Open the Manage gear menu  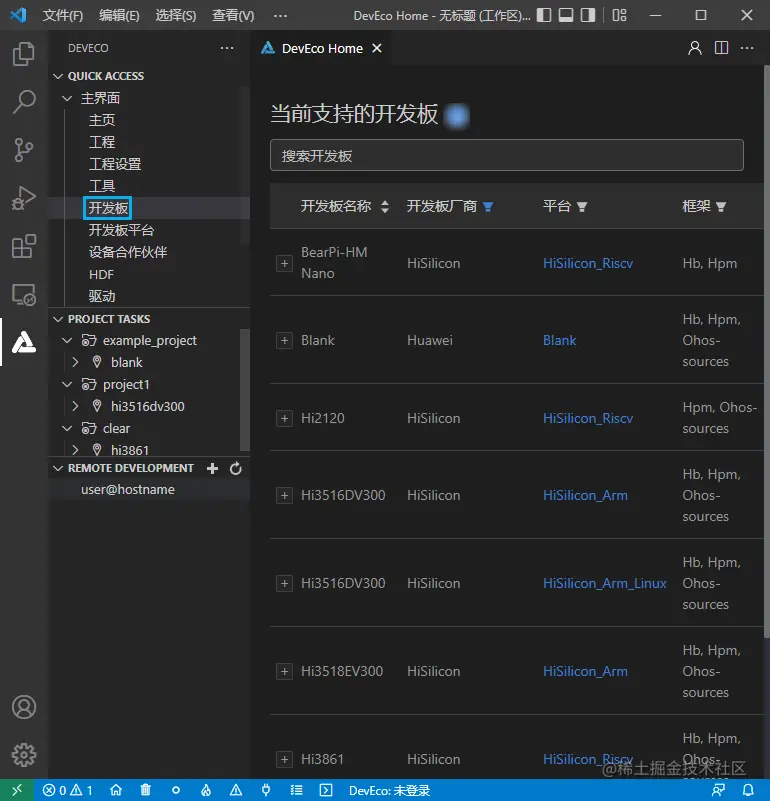click(x=24, y=755)
